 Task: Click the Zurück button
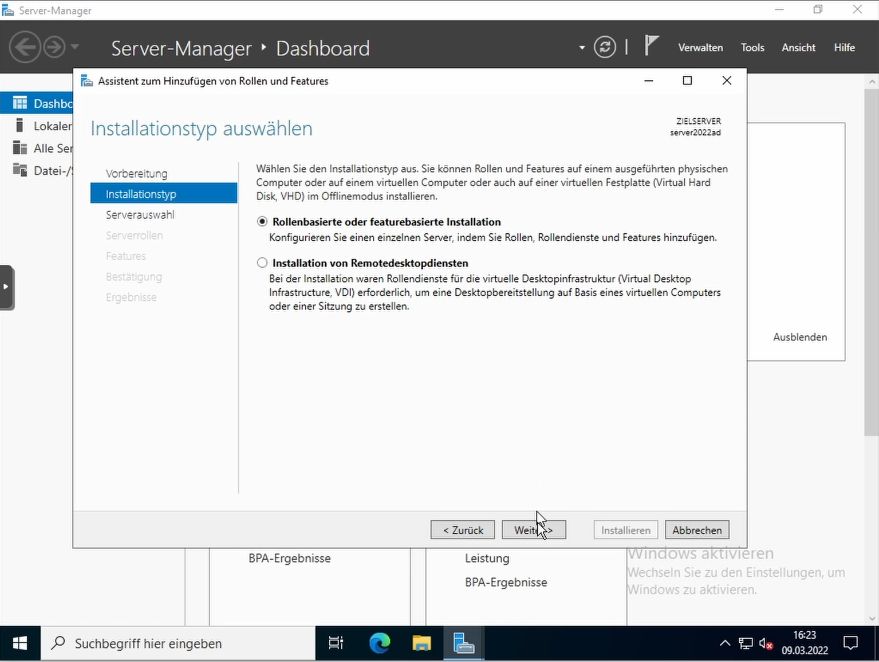(462, 530)
